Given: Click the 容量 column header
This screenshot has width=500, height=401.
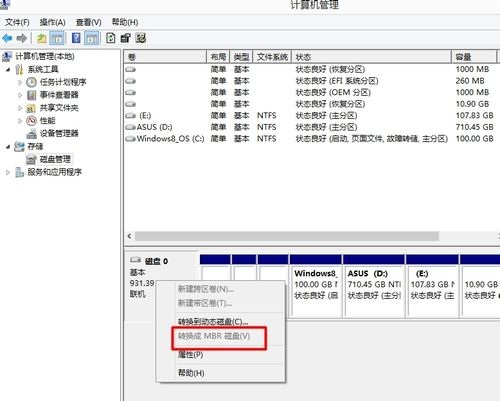Looking at the screenshot, I should pyautogui.click(x=474, y=57).
